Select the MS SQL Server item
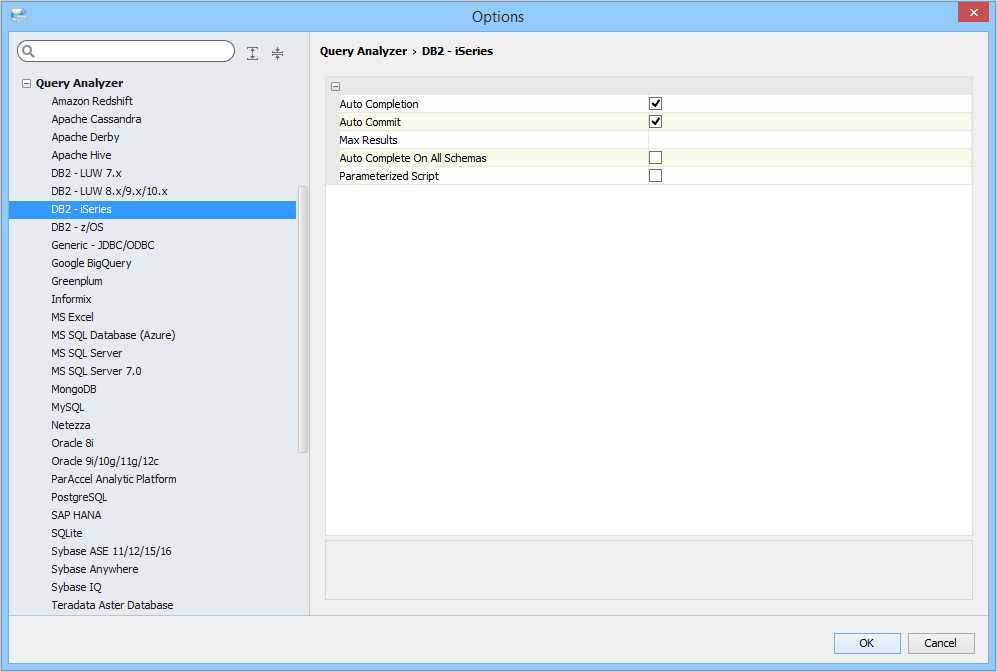The height and width of the screenshot is (672, 997). pyautogui.click(x=86, y=353)
